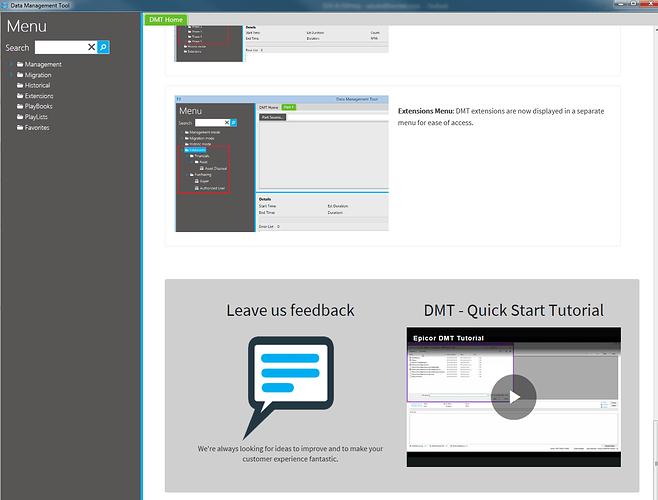Play the Epicor DMT Tutorial video
Screen dimensions: 658x500
pos(514,397)
